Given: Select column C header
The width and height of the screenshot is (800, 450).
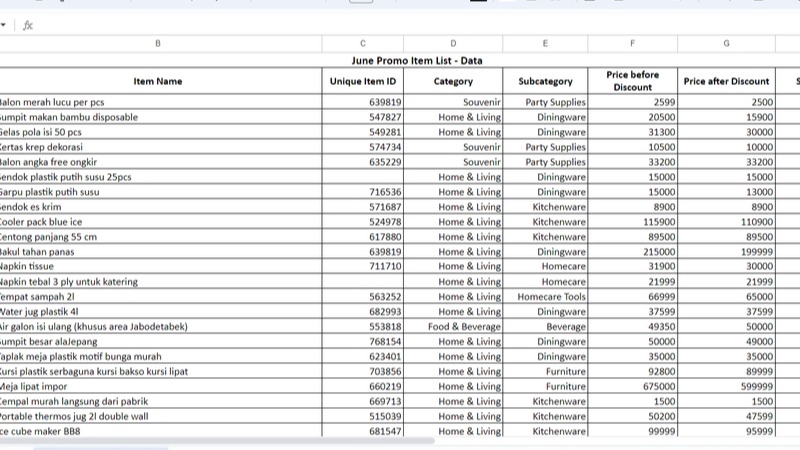Looking at the screenshot, I should coord(363,43).
